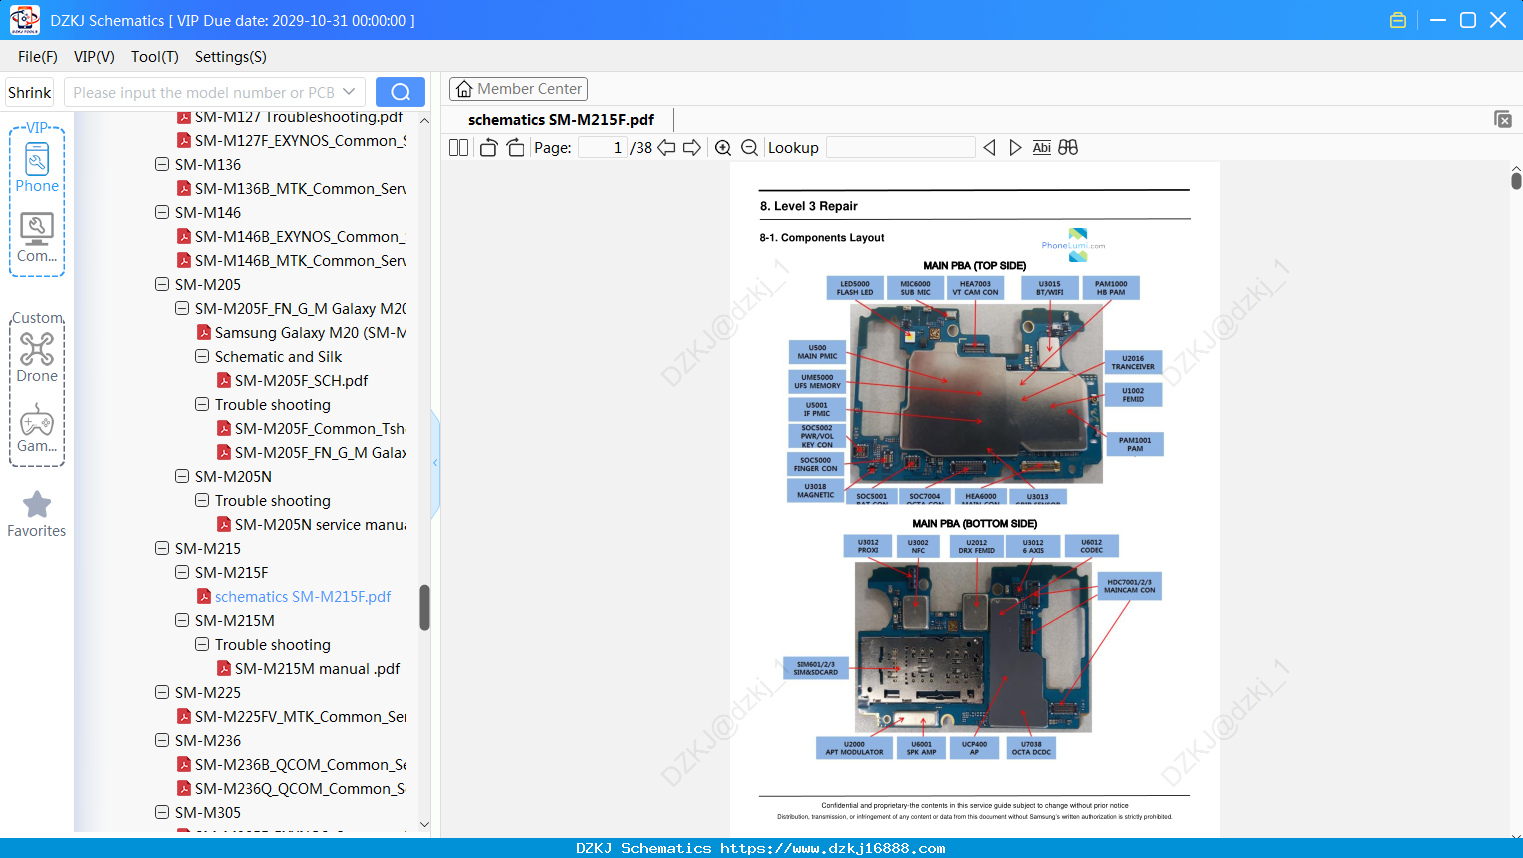Zoom in on the PDF page

[x=723, y=148]
